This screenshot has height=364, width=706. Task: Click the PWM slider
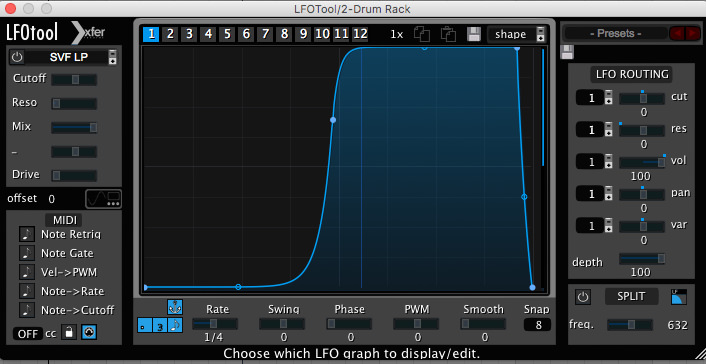click(x=416, y=323)
